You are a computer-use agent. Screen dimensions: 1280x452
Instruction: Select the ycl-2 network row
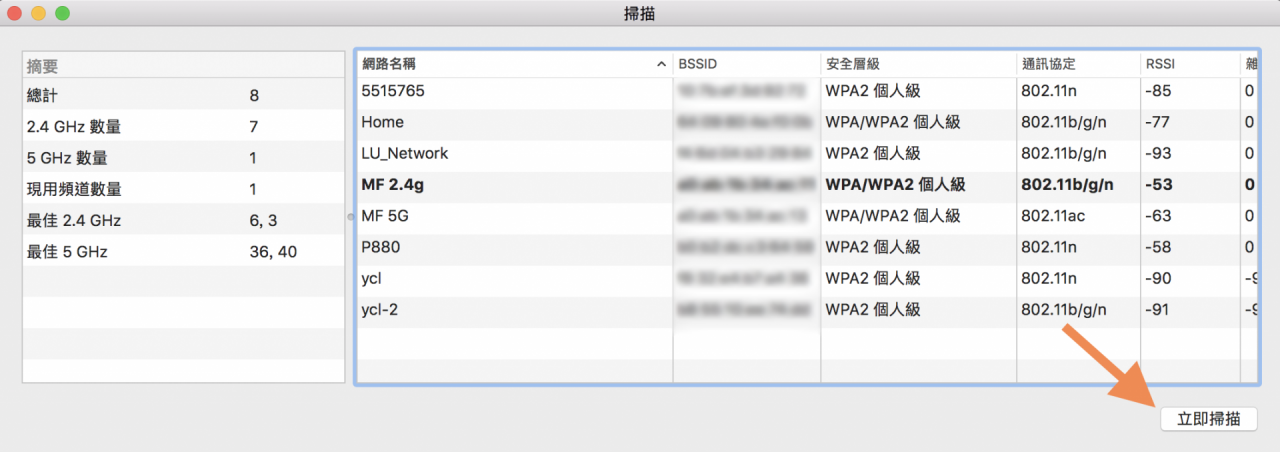pos(807,308)
